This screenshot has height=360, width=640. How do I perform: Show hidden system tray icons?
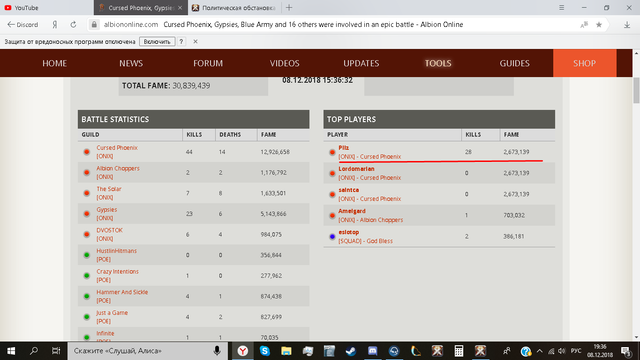coord(540,351)
